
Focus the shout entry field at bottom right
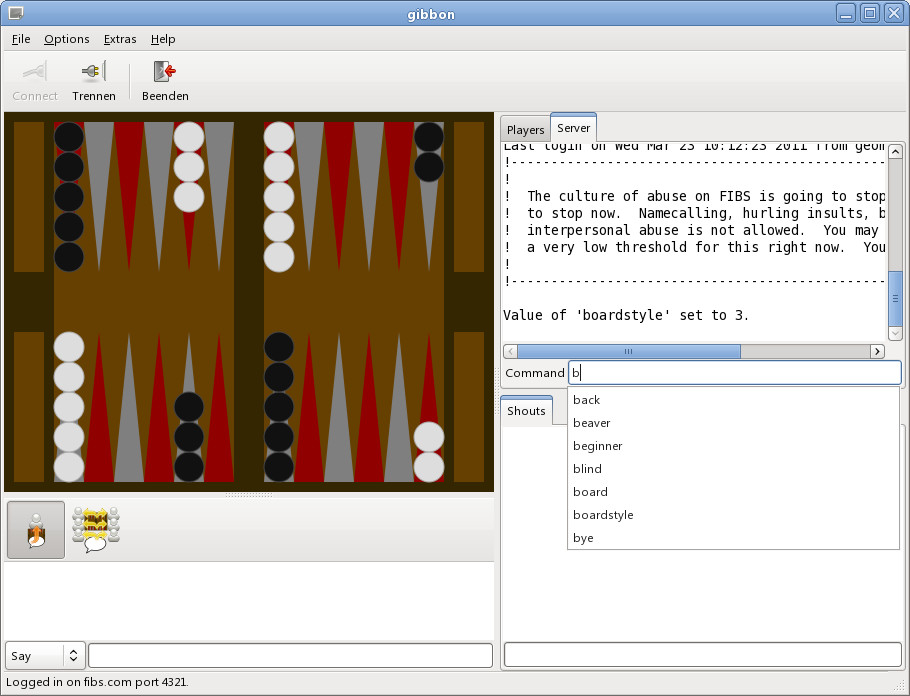[x=703, y=655]
